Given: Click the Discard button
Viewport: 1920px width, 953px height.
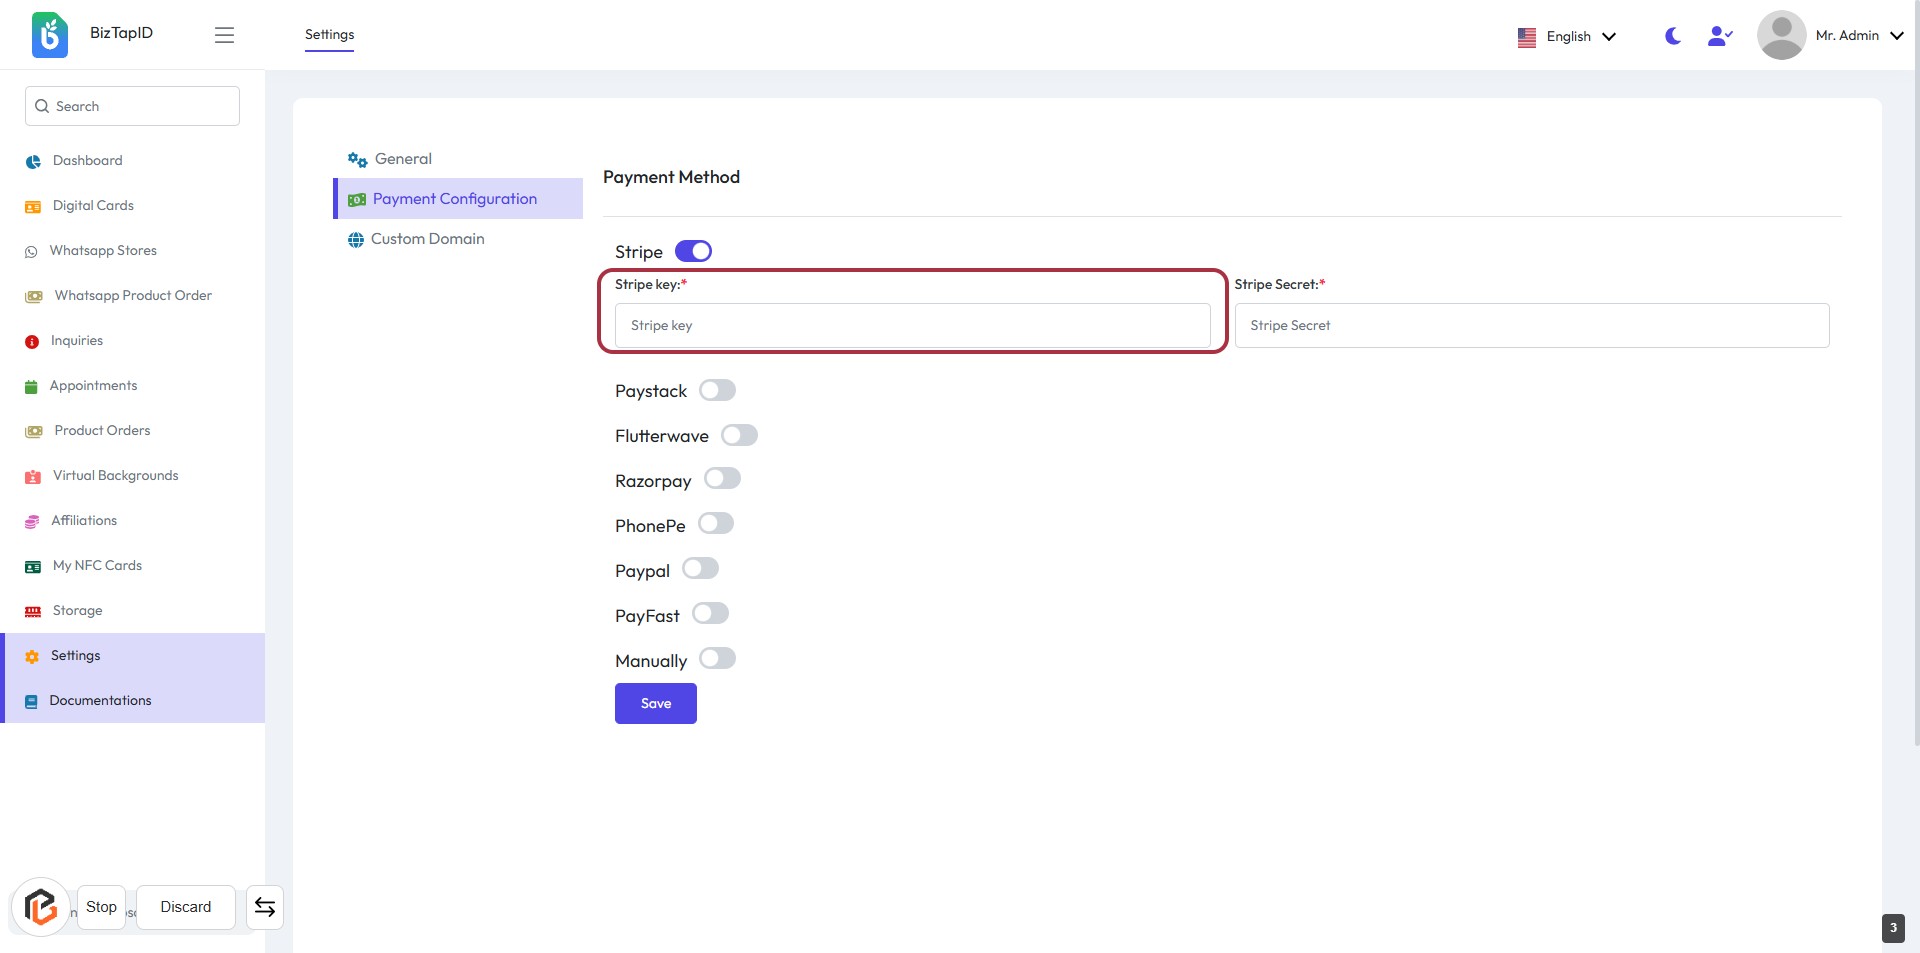Looking at the screenshot, I should tap(186, 907).
